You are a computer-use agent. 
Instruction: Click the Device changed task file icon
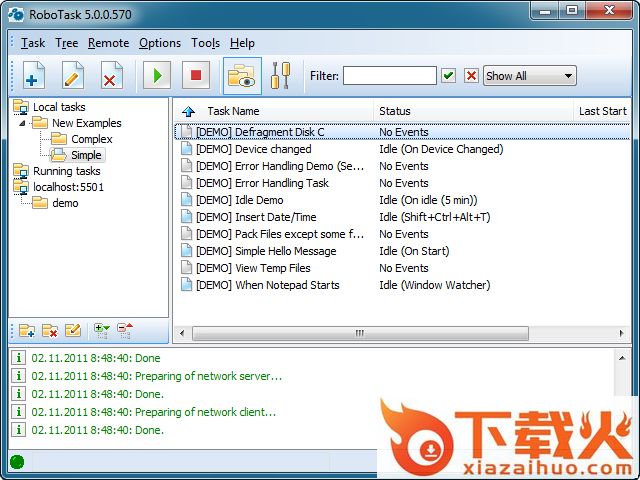(x=187, y=149)
